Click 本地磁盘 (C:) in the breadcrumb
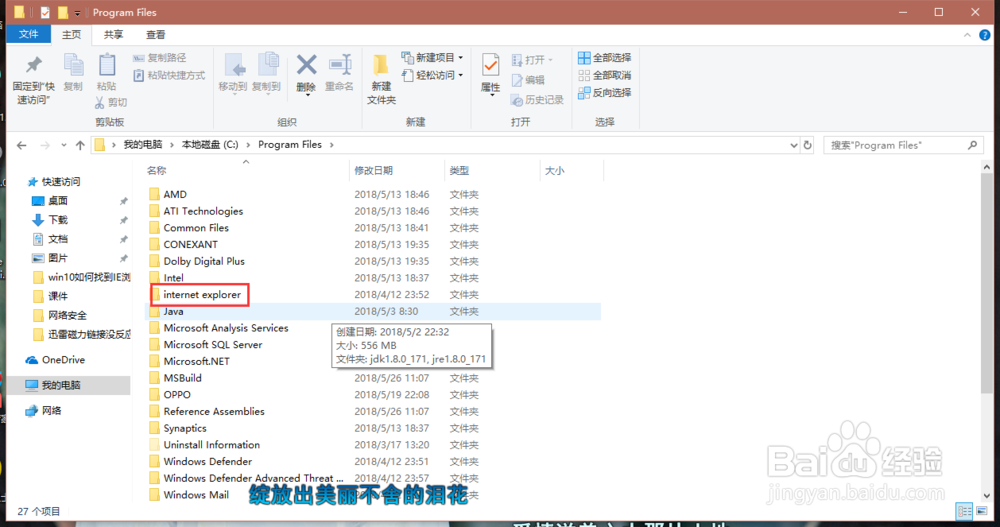This screenshot has height=527, width=1000. coord(210,145)
